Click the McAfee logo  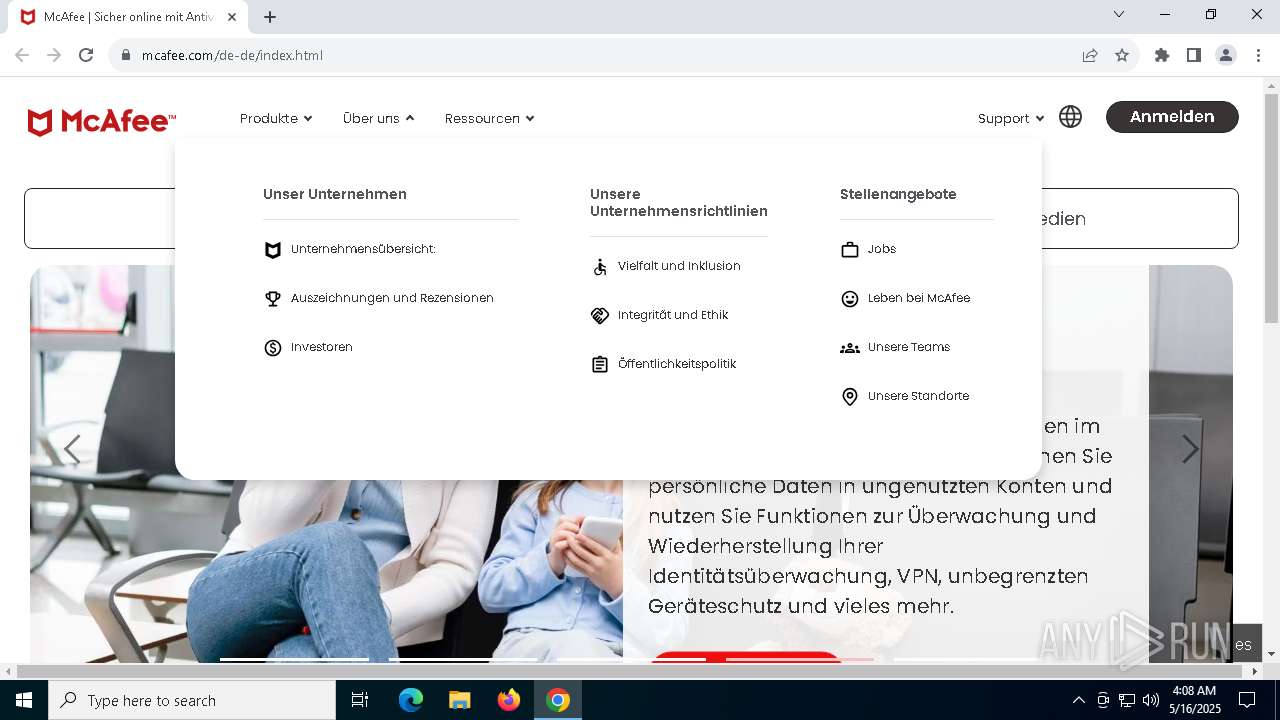click(102, 122)
